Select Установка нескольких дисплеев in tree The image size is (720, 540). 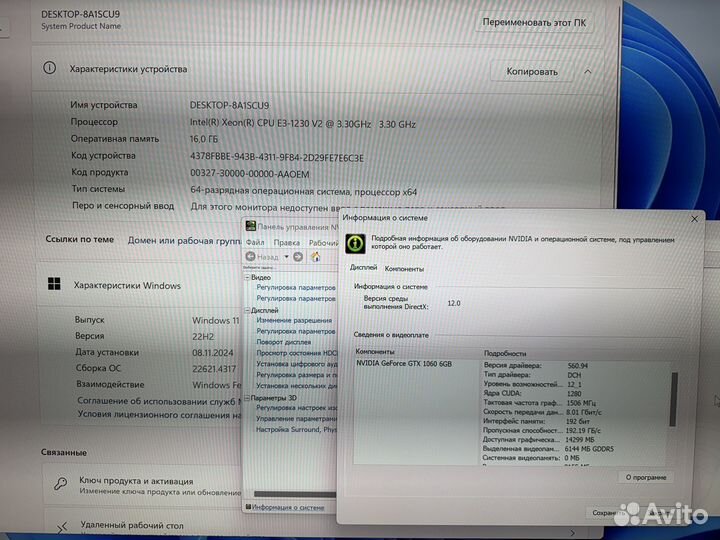296,386
